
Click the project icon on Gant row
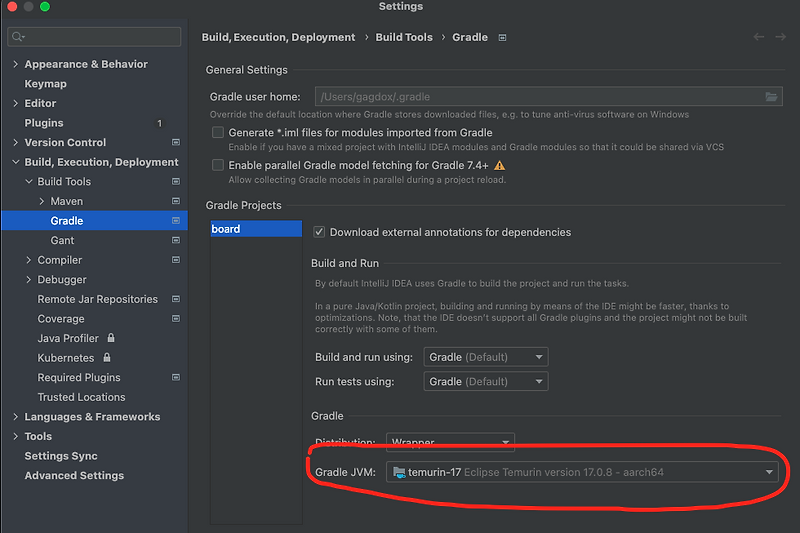pyautogui.click(x=176, y=240)
